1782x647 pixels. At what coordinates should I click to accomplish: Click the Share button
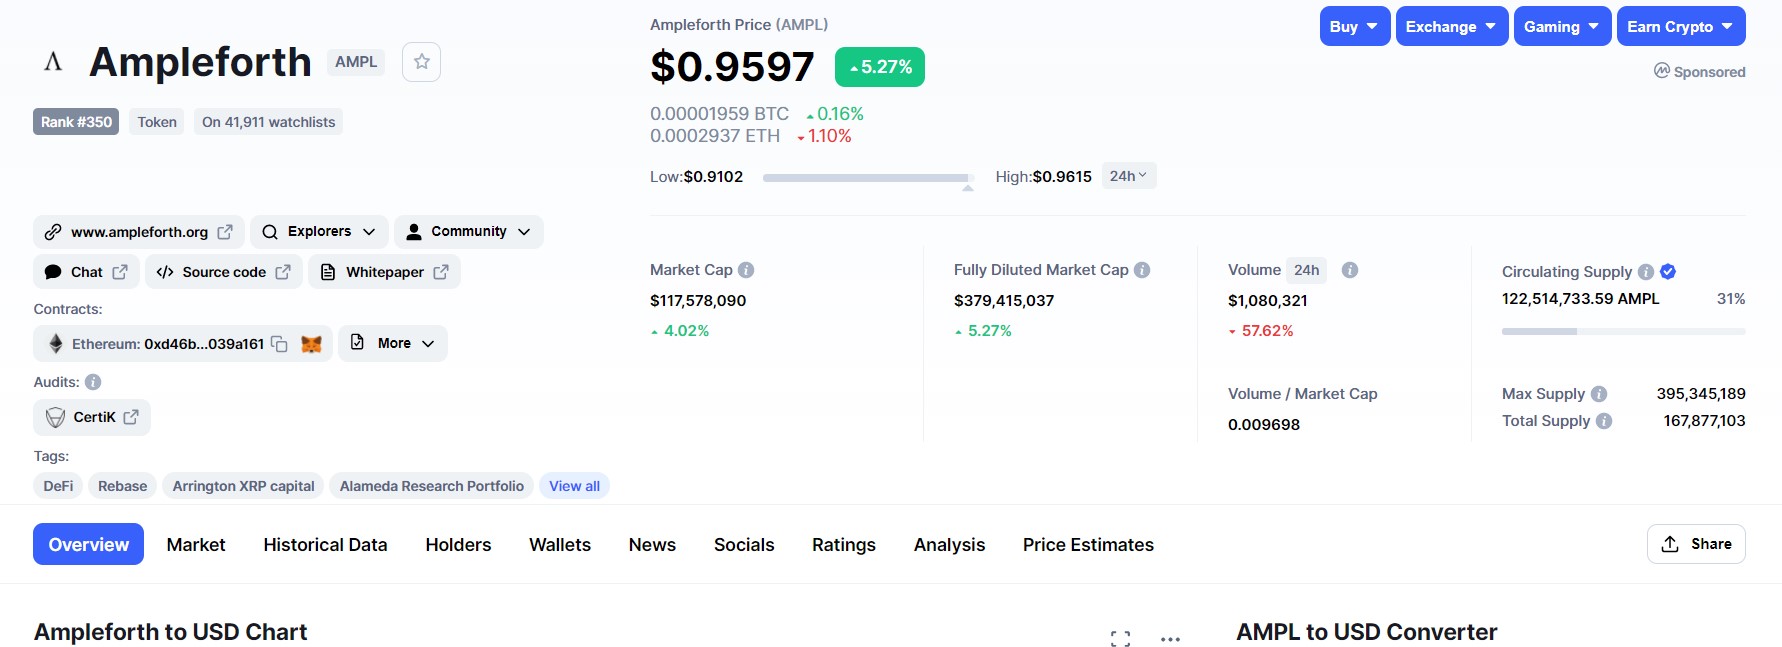pyautogui.click(x=1696, y=544)
